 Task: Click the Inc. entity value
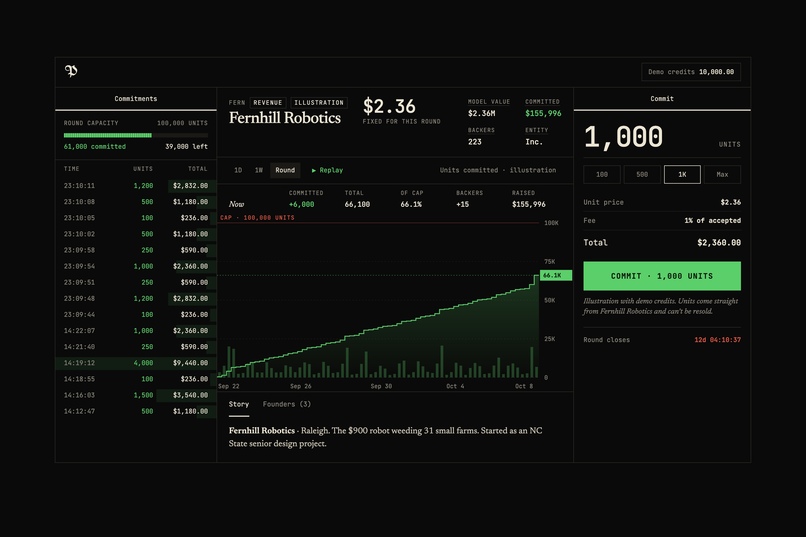click(x=534, y=142)
